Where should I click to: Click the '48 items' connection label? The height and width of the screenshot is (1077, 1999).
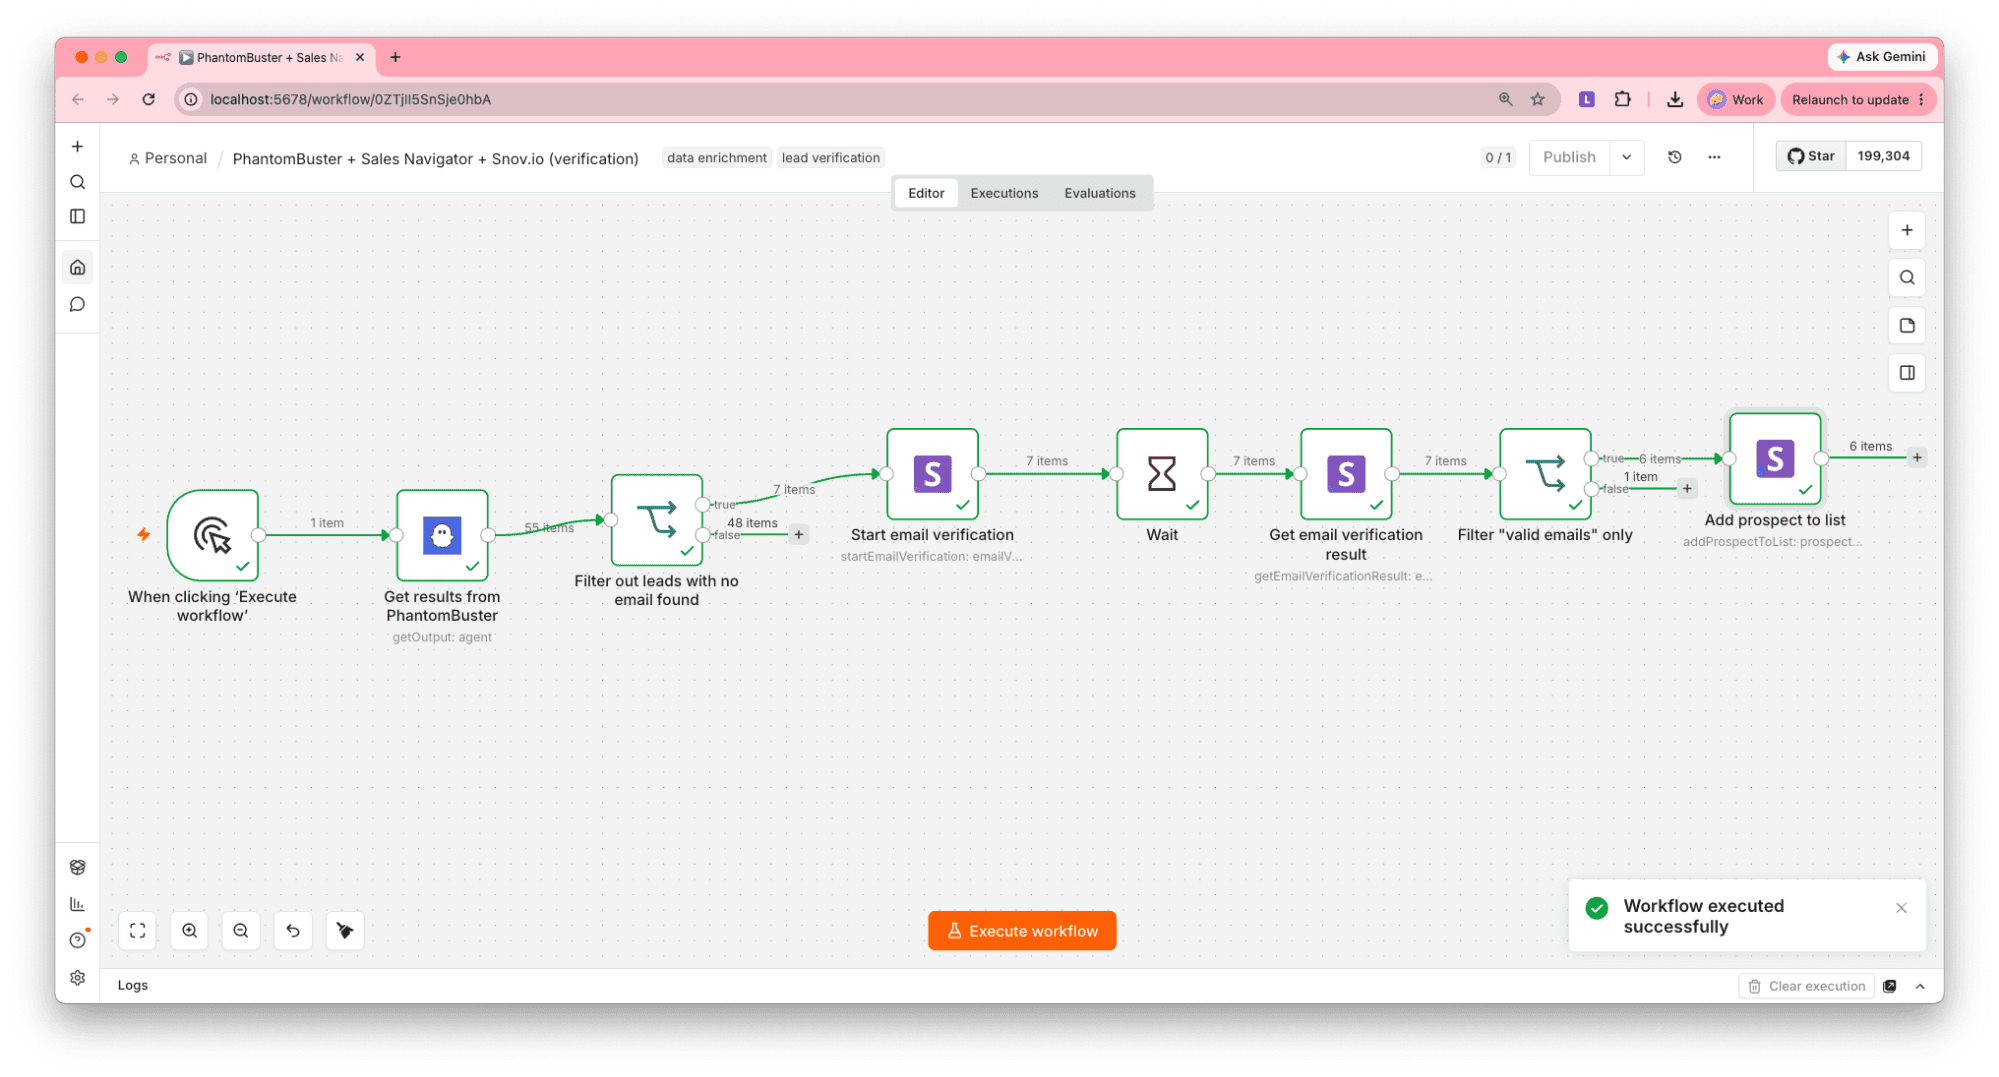coord(752,523)
